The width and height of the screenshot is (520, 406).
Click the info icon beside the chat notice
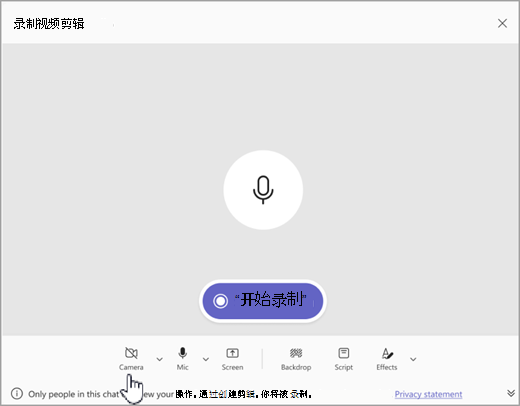click(x=17, y=394)
